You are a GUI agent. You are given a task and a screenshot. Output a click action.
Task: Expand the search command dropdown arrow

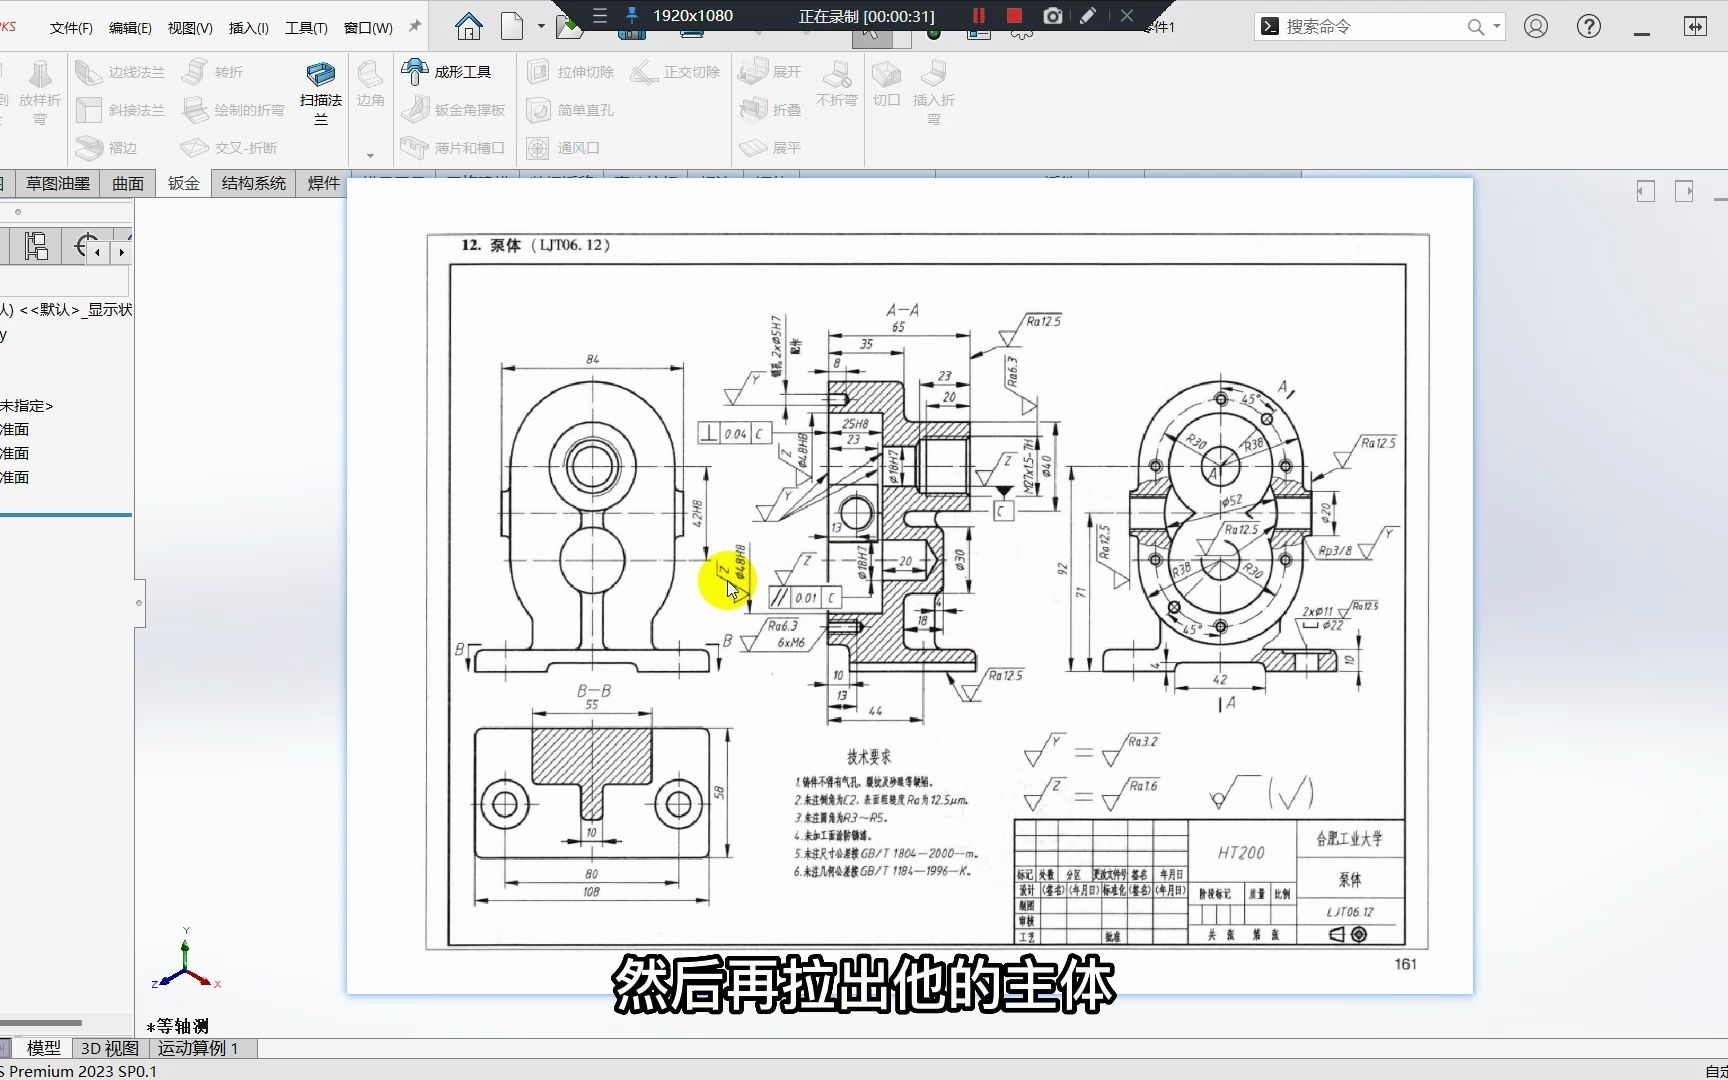(x=1497, y=27)
